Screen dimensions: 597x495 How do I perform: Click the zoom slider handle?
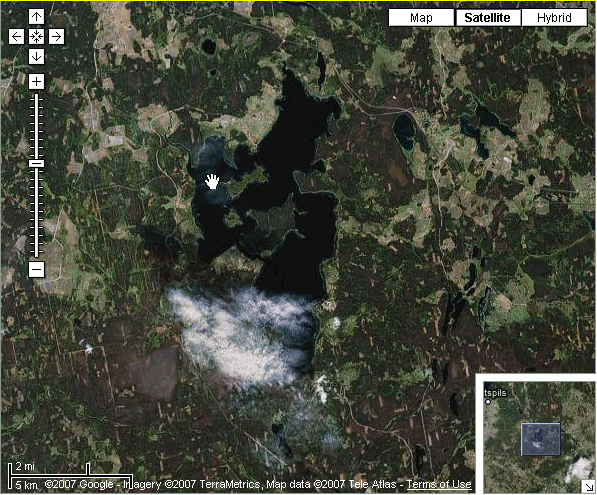tap(37, 164)
